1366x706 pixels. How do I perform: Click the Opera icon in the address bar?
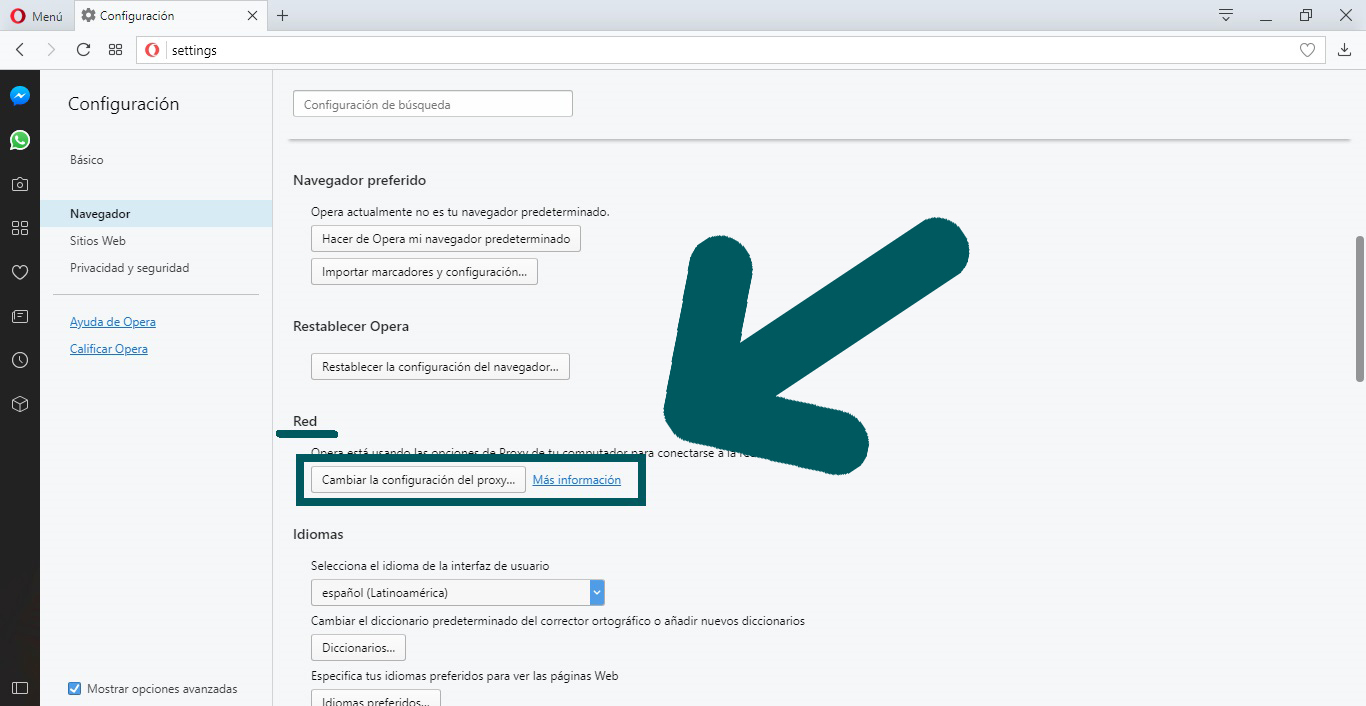(x=152, y=50)
